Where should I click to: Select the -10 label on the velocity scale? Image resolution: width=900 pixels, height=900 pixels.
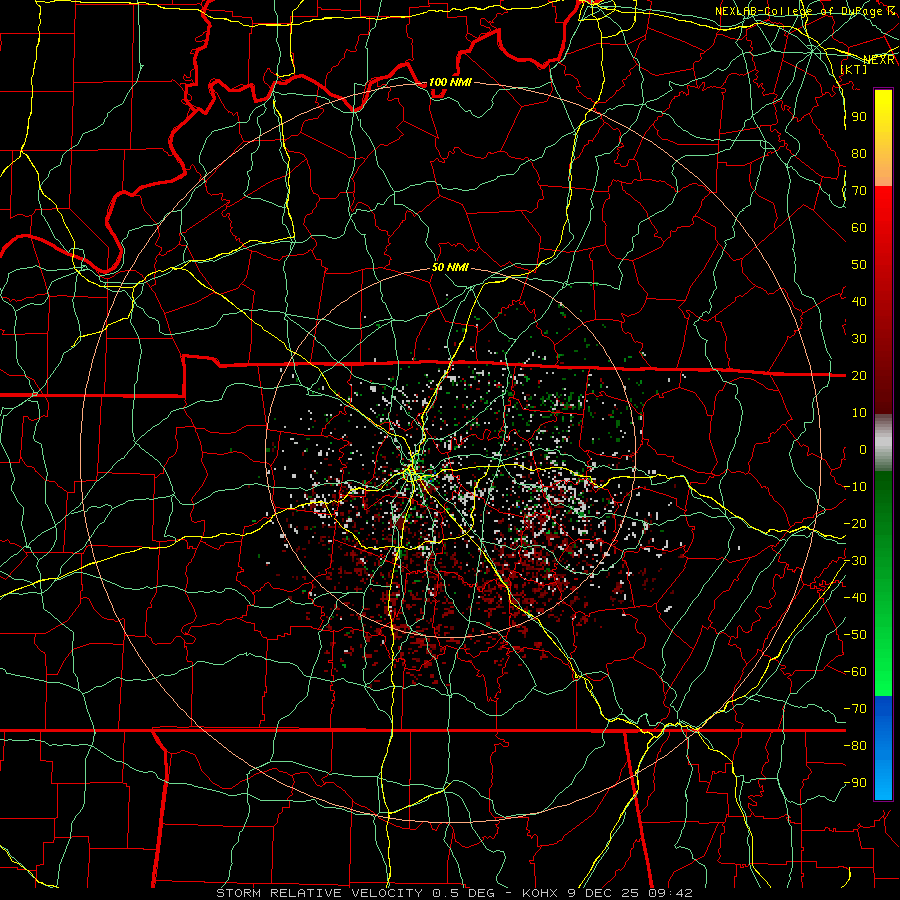point(855,487)
